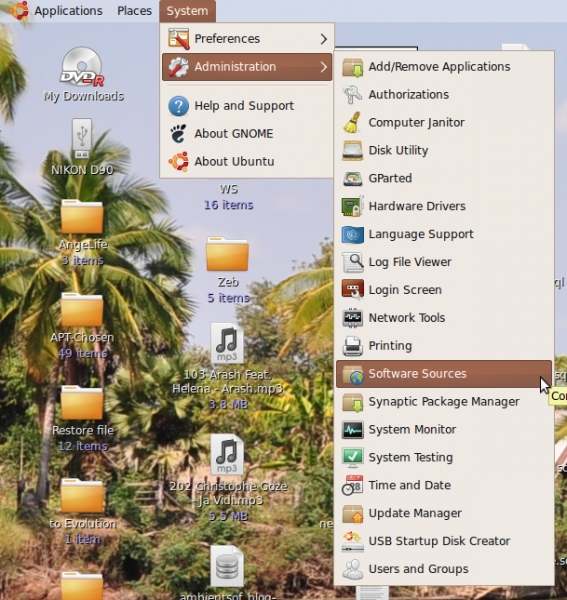The width and height of the screenshot is (567, 600).
Task: Click the Users and Groups icon
Action: click(x=352, y=569)
